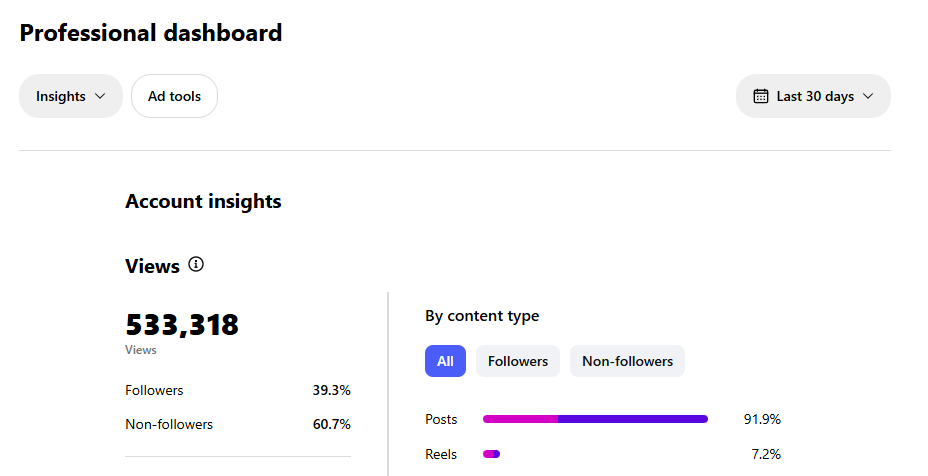The image size is (928, 476).
Task: Click the Professional dashboard heading
Action: coord(151,32)
